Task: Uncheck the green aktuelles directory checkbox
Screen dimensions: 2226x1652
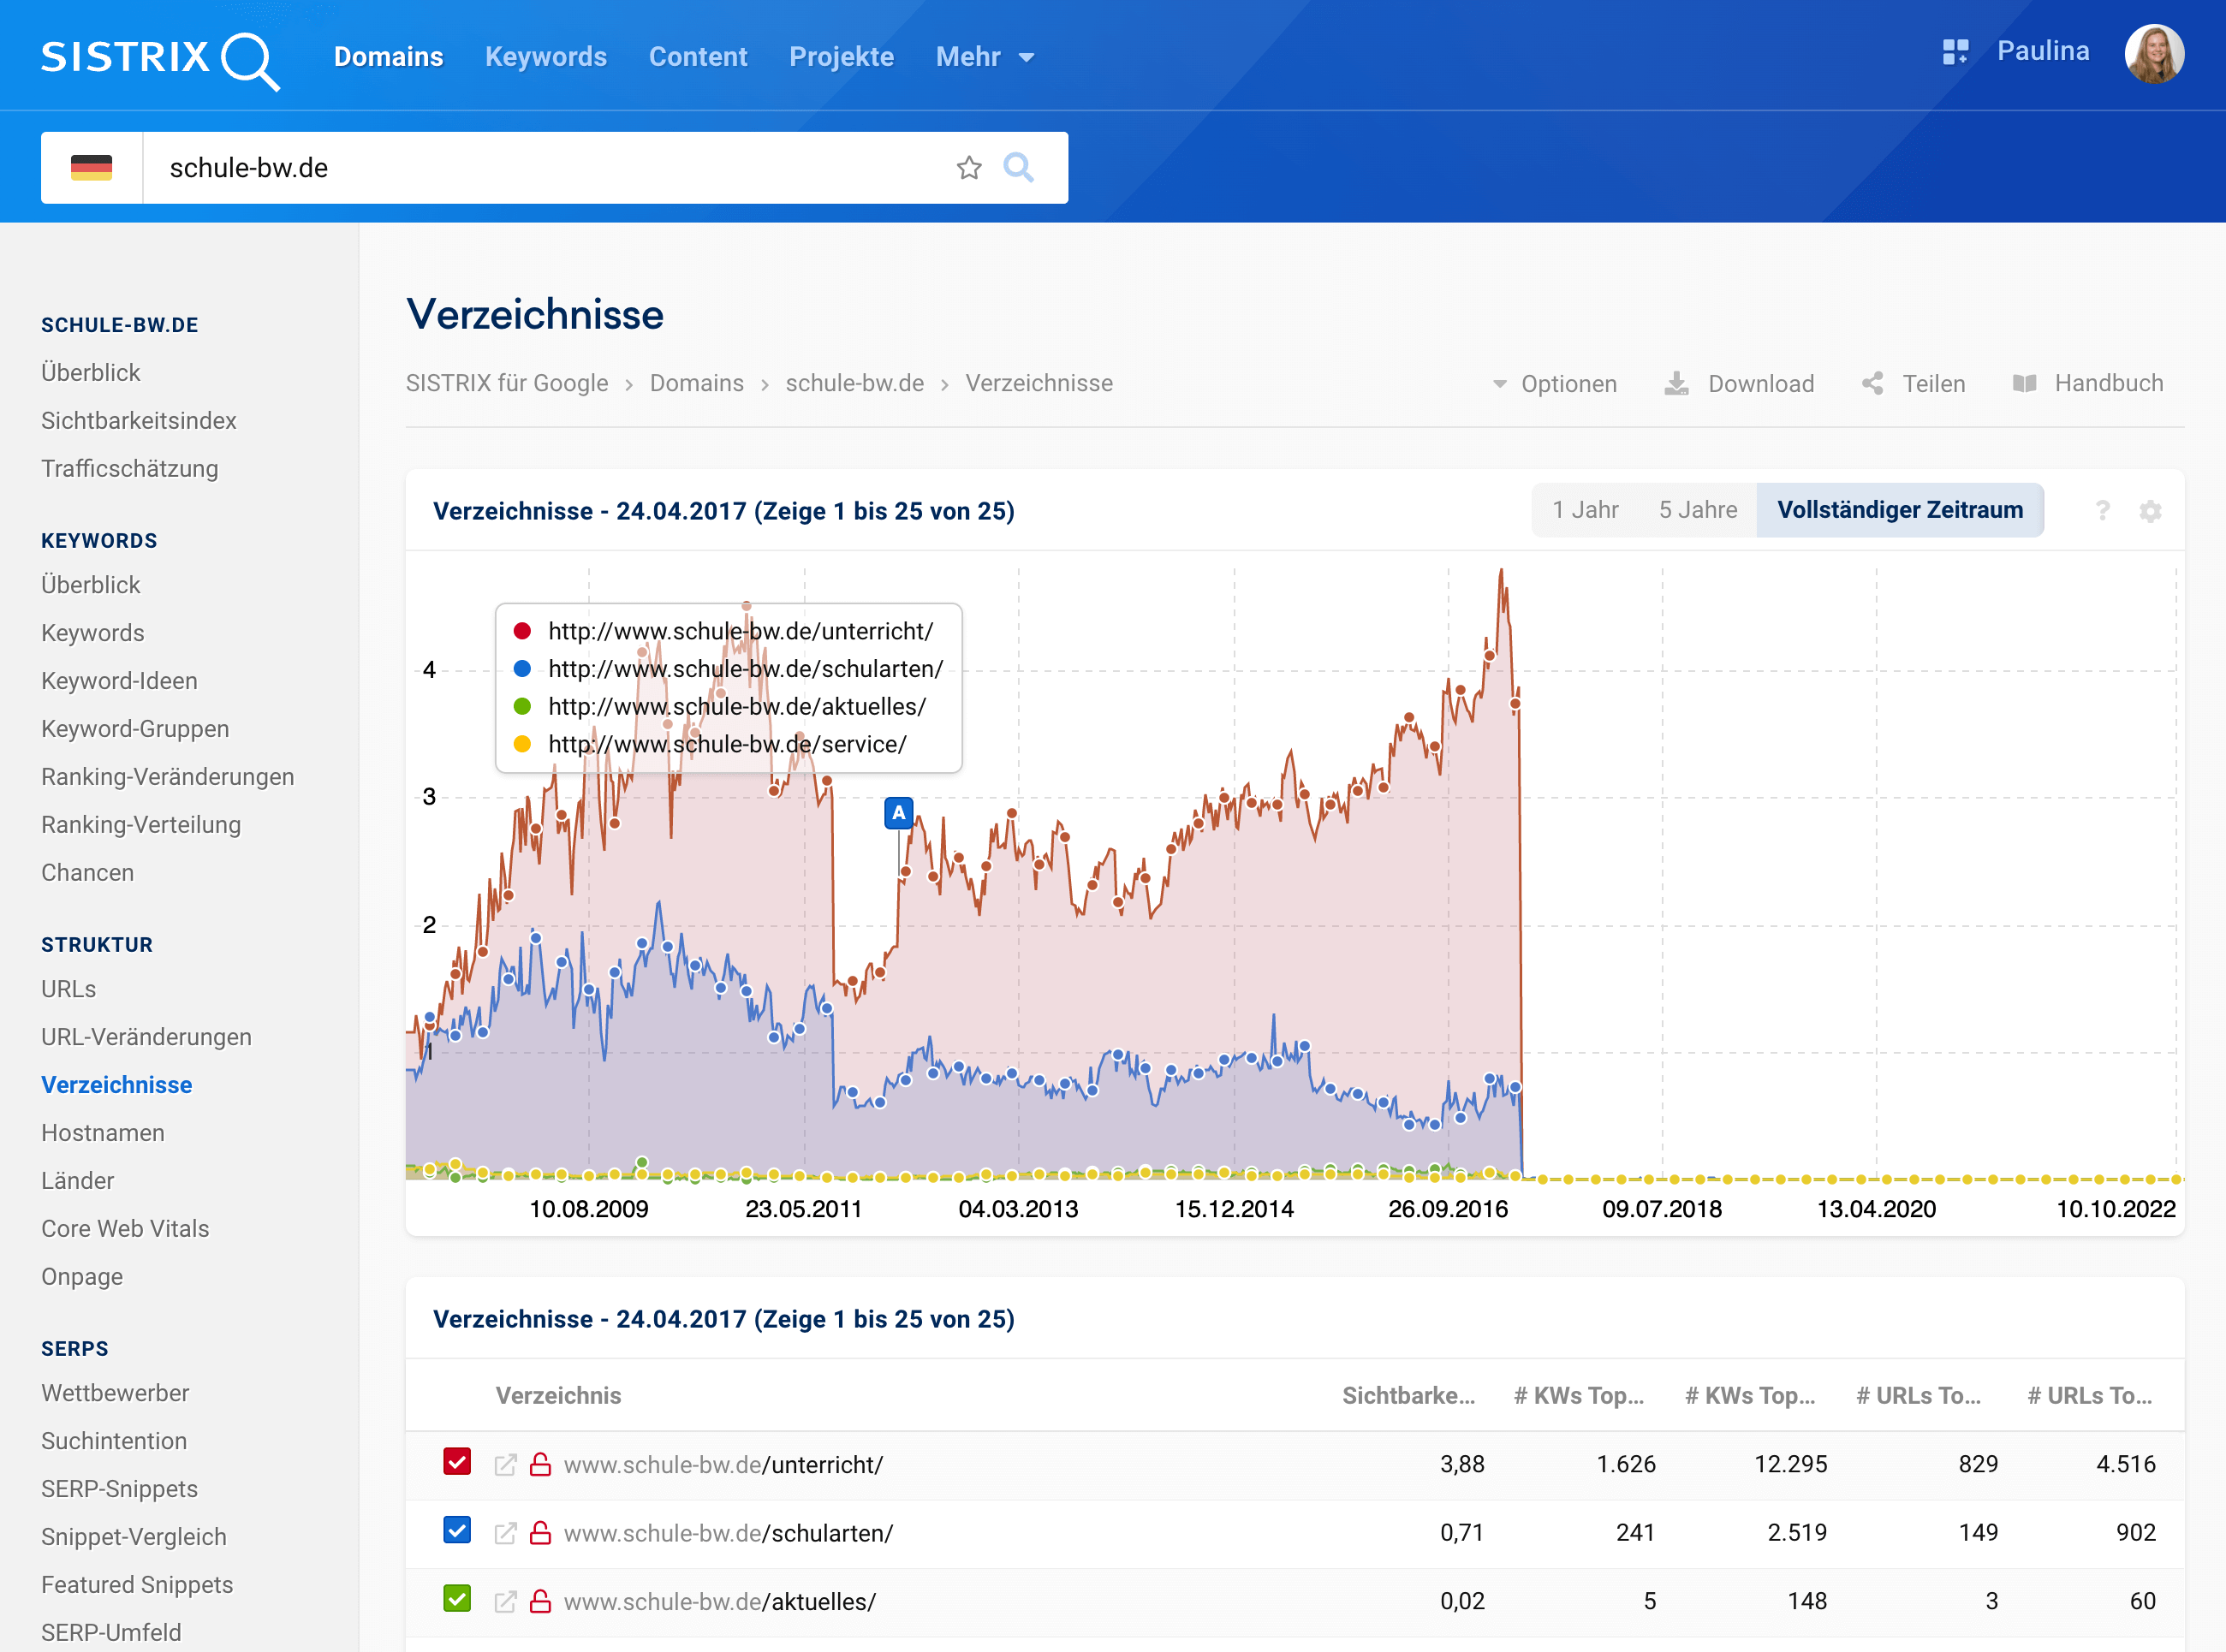Action: point(457,1599)
